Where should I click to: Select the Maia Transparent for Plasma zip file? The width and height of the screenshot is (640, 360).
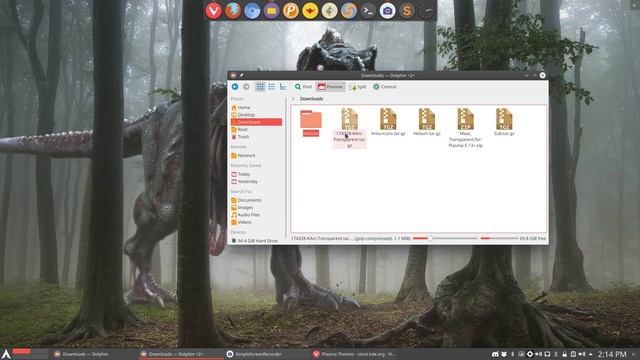coord(465,128)
